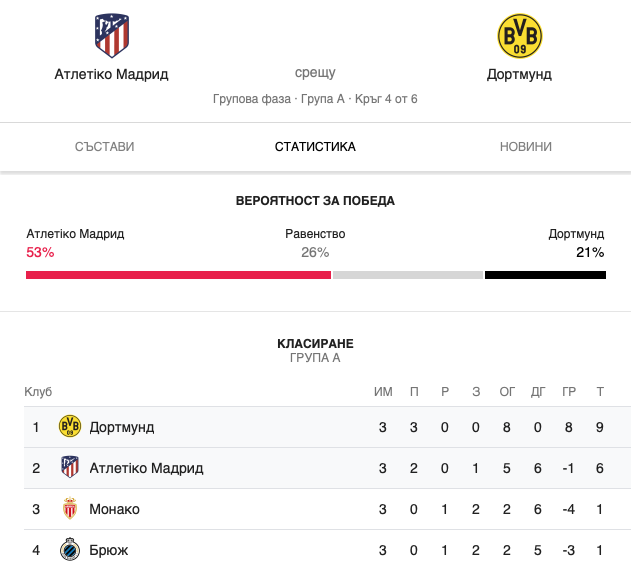631x570 pixels.
Task: Click the Клуб column header
Action: 38,391
